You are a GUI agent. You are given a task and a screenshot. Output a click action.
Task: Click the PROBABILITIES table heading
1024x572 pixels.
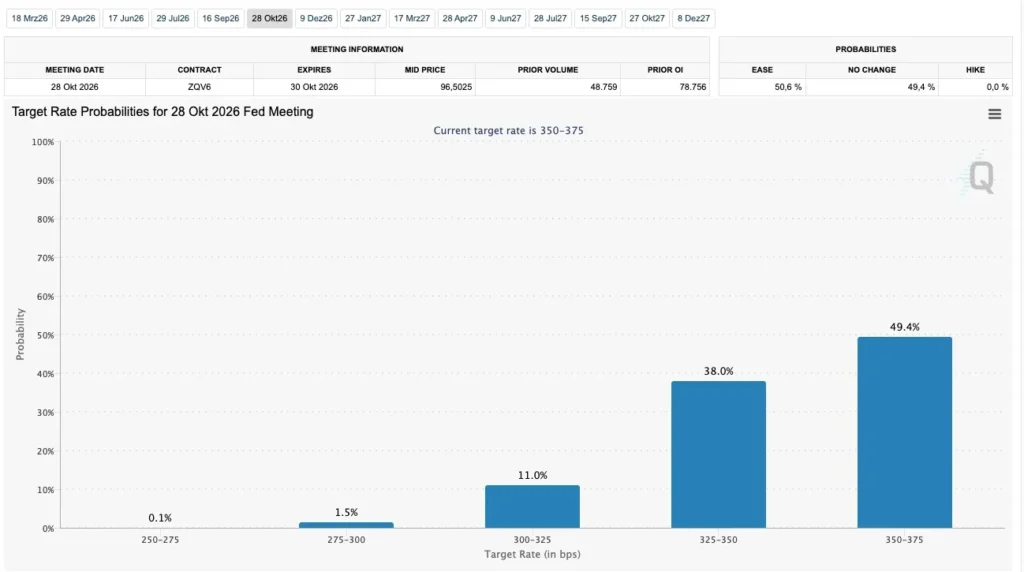point(865,49)
